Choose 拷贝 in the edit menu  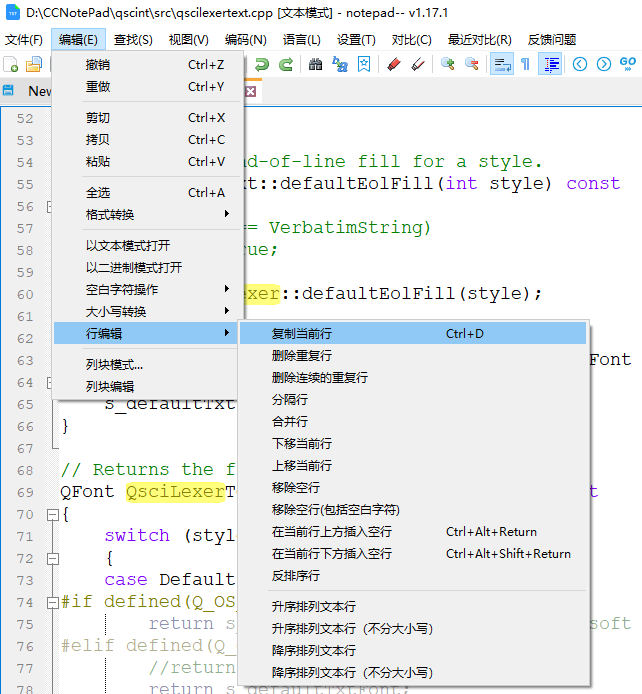point(148,140)
